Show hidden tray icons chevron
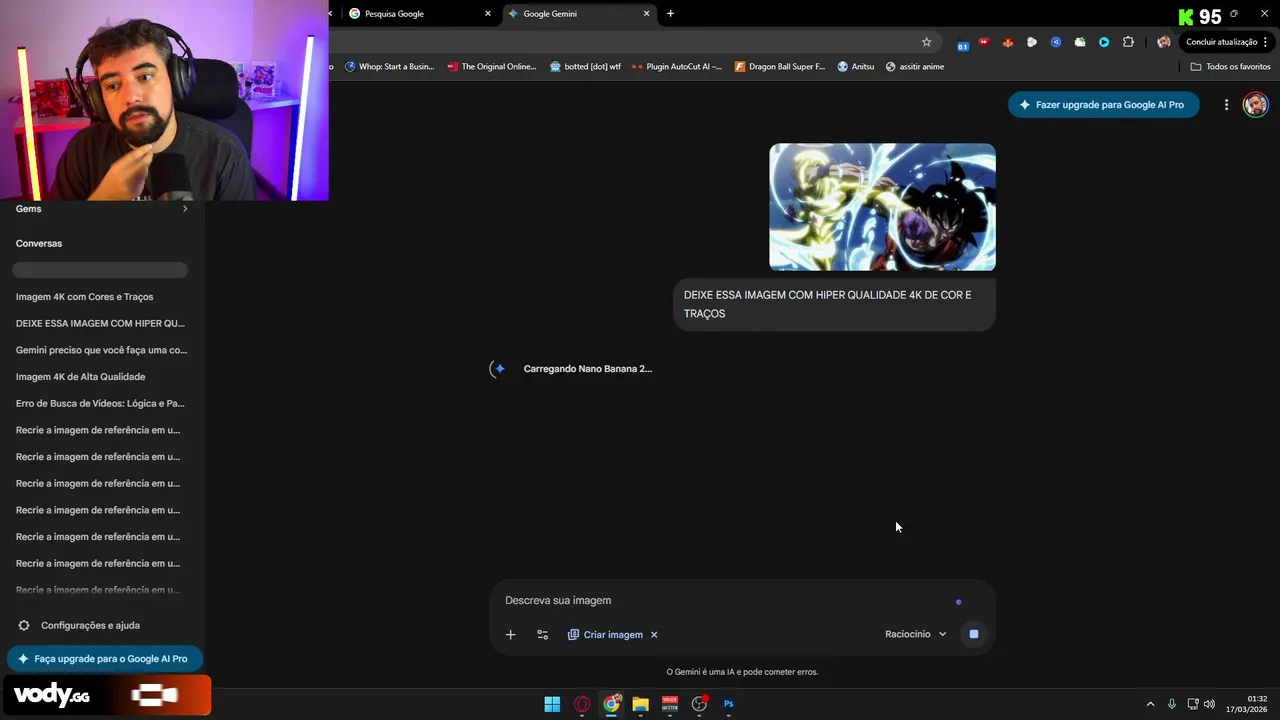The height and width of the screenshot is (720, 1280). point(1150,704)
